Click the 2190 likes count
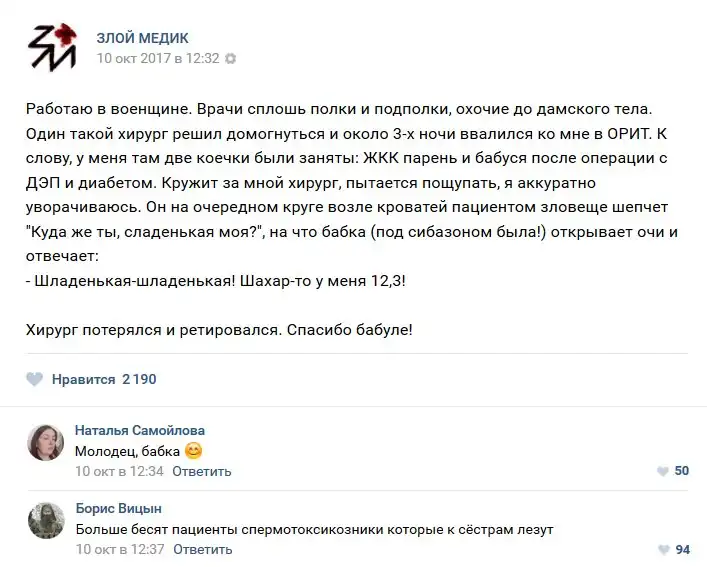 [x=139, y=380]
